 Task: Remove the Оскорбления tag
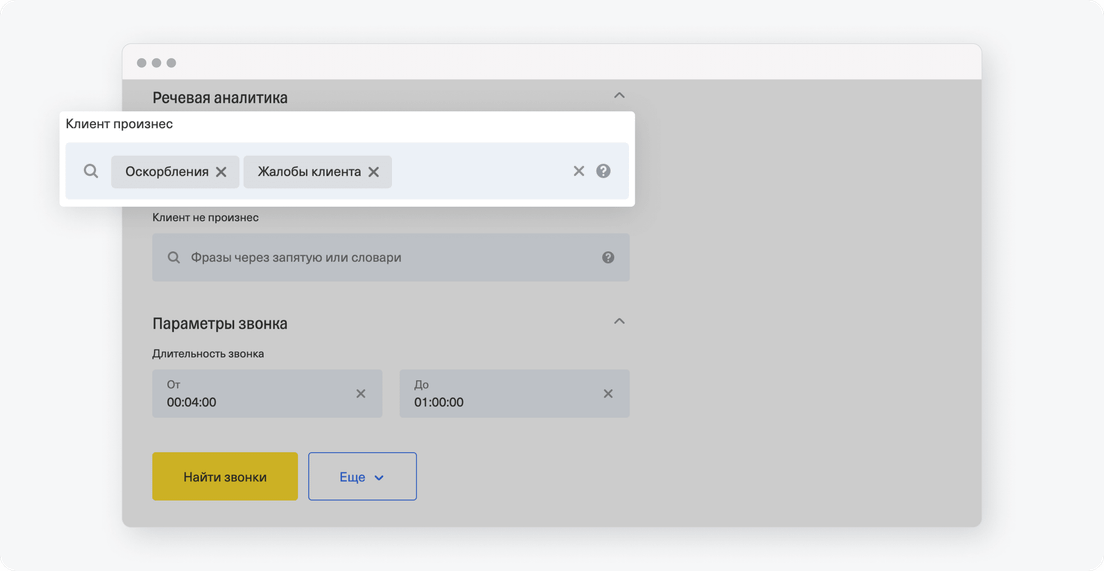coord(221,172)
